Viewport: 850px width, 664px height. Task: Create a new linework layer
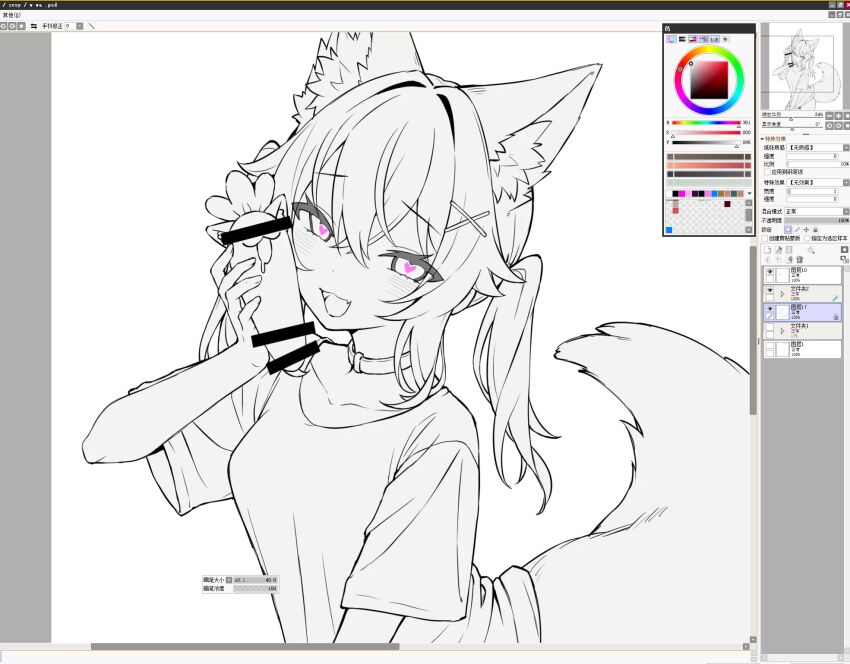[778, 250]
